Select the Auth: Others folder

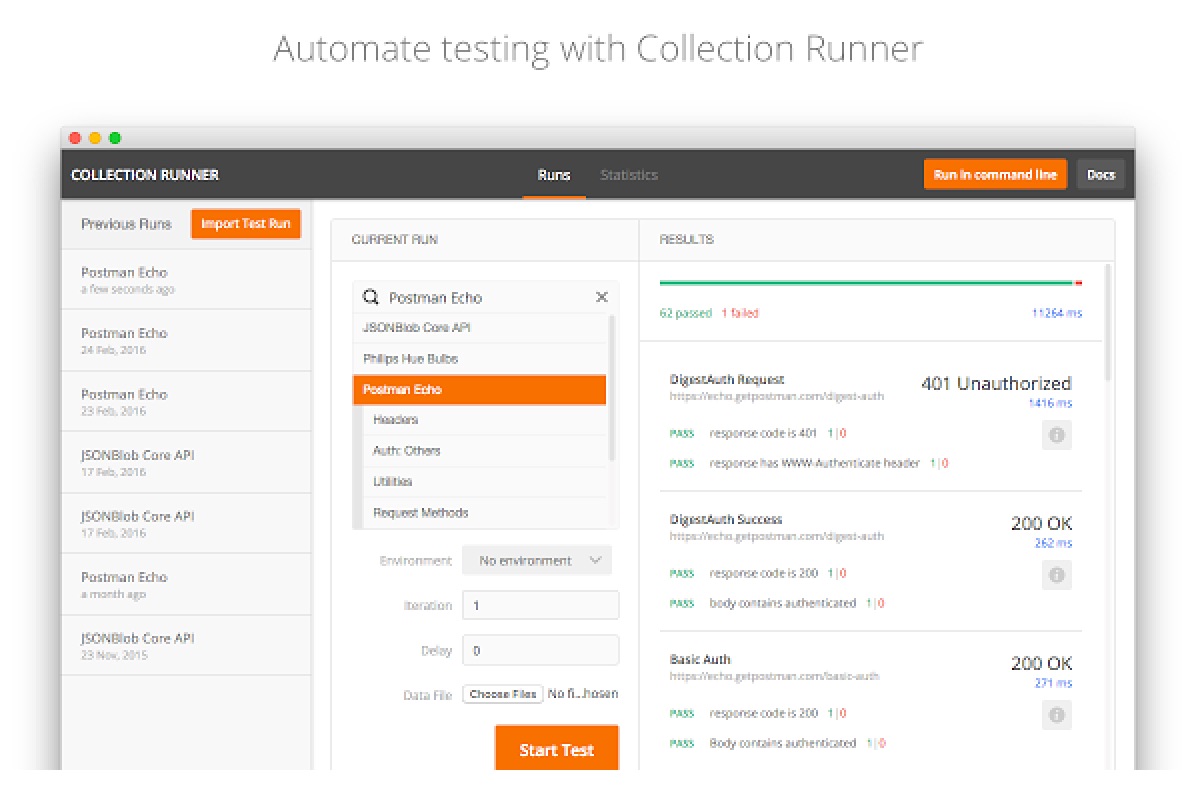click(x=484, y=451)
